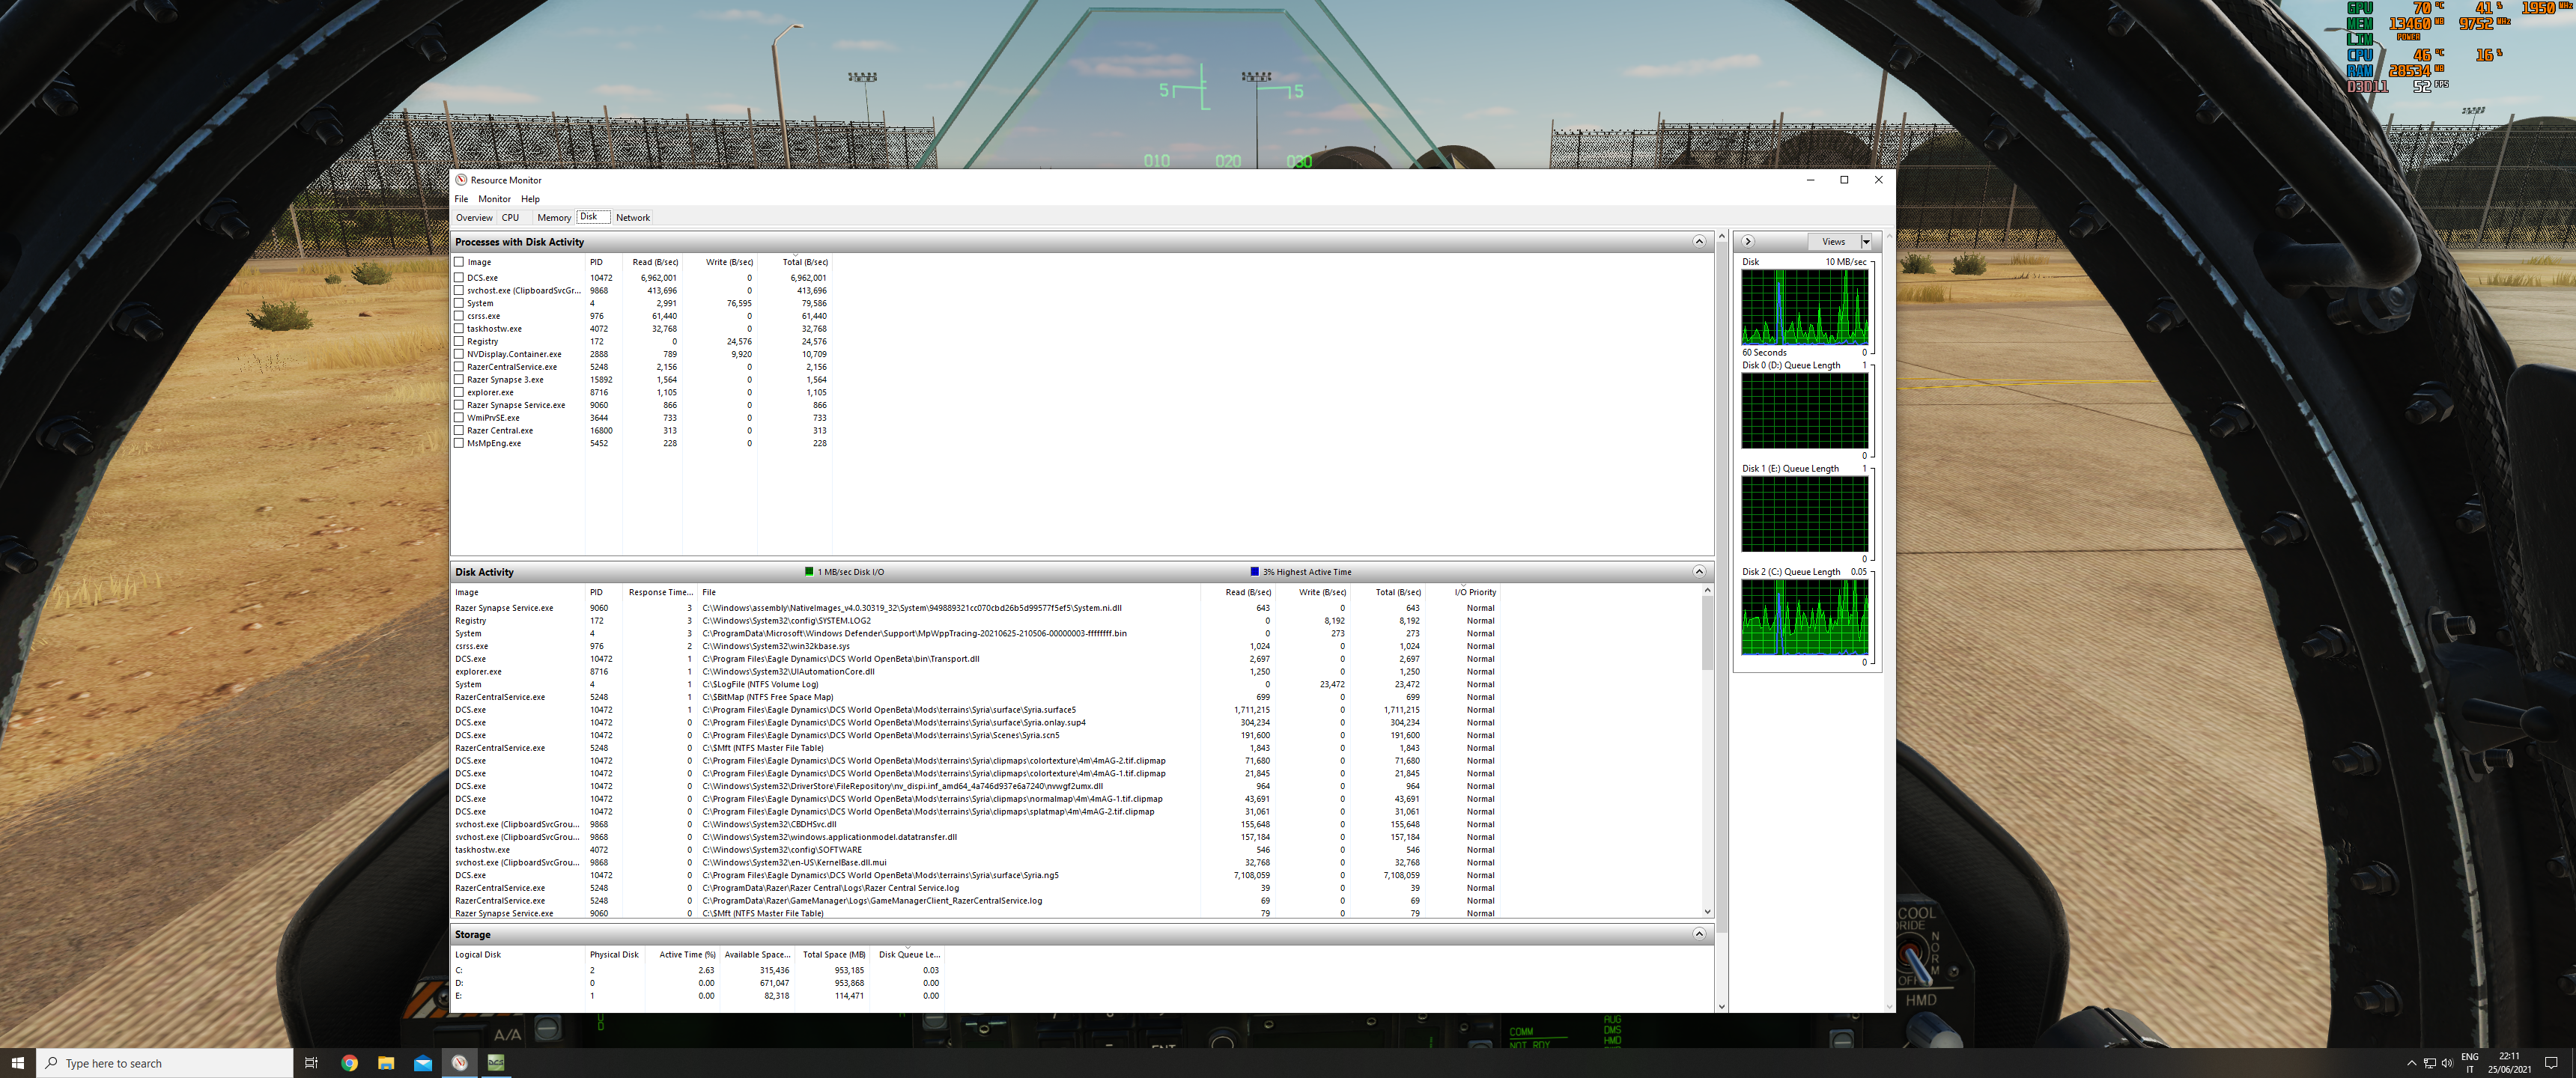Check the MsMpEng.exe checkbox
This screenshot has height=1078, width=2576.
click(x=459, y=443)
